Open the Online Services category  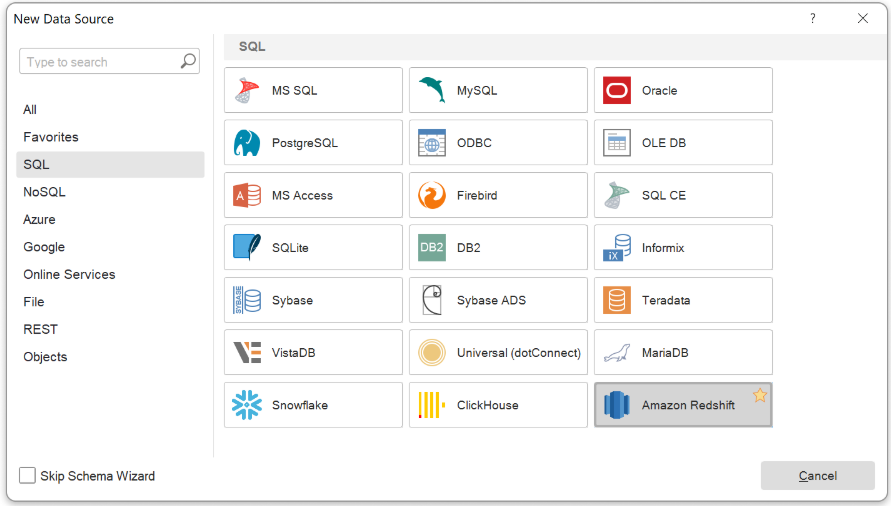point(110,275)
